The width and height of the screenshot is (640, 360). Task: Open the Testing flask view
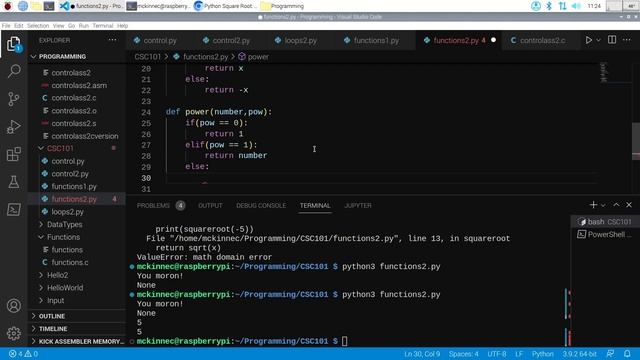(13, 182)
